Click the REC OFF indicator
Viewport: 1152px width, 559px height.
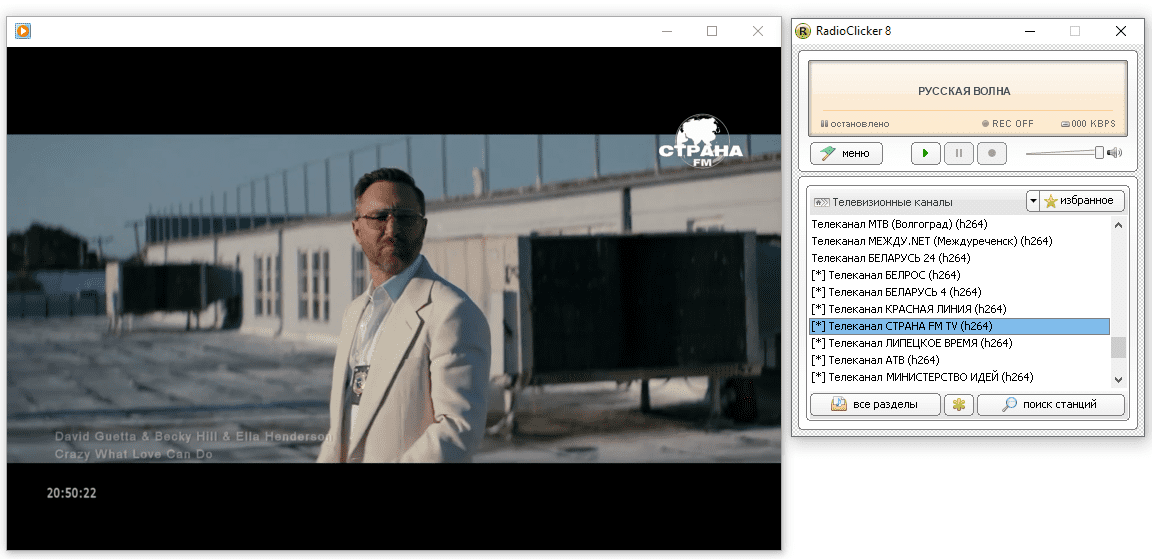1008,123
